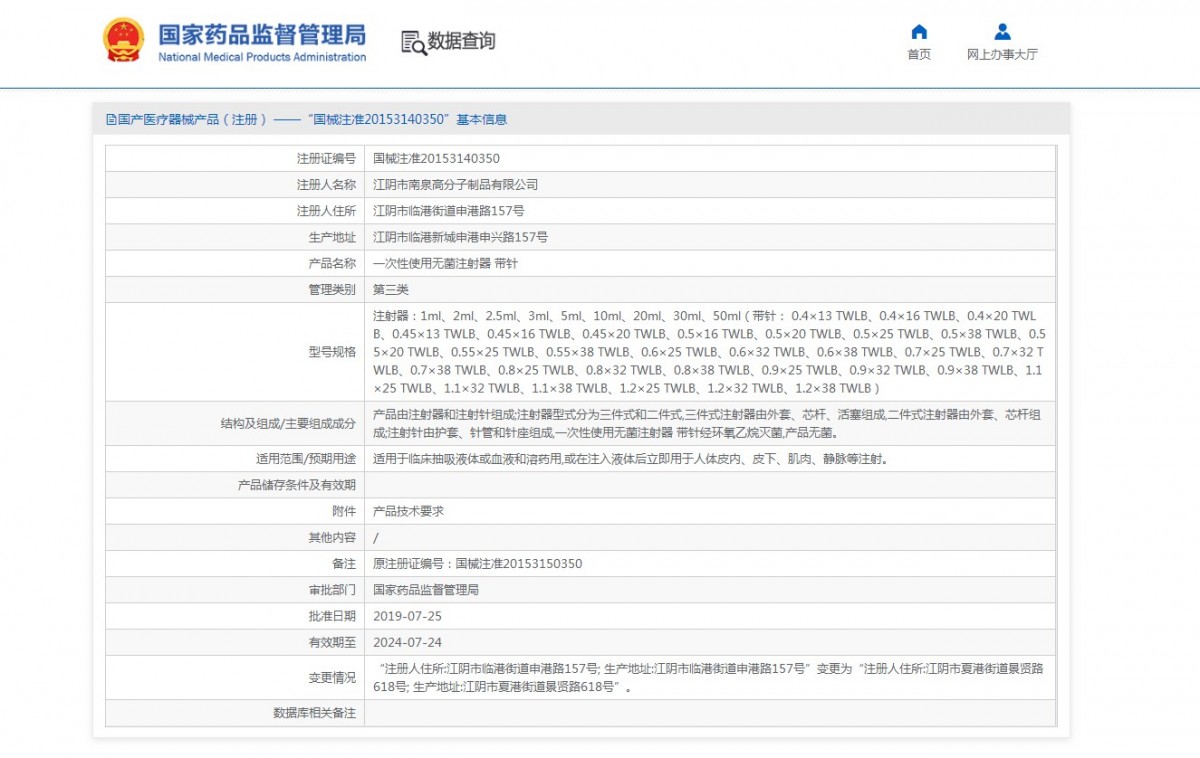Viewport: 1200px width, 758px height.
Task: Click the 国家药品监督管理局 site title
Action: (262, 35)
